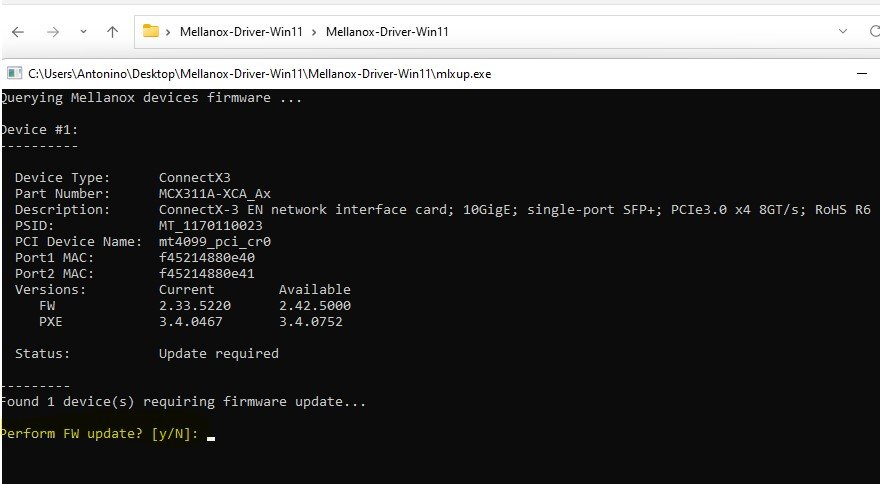This screenshot has height=484, width=880.
Task: Select available FW version 2.42.5000
Action: coord(315,306)
